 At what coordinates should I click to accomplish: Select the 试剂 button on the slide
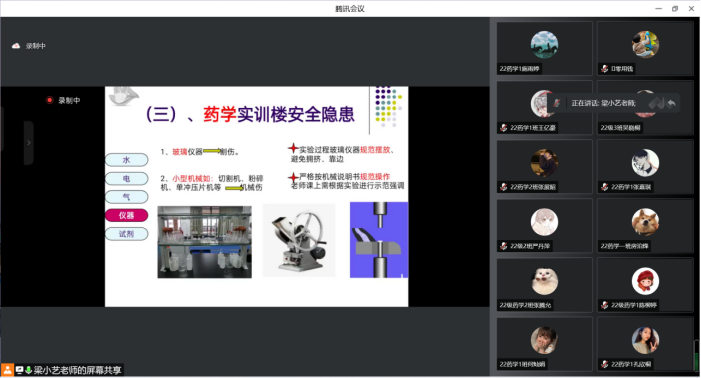pos(127,234)
